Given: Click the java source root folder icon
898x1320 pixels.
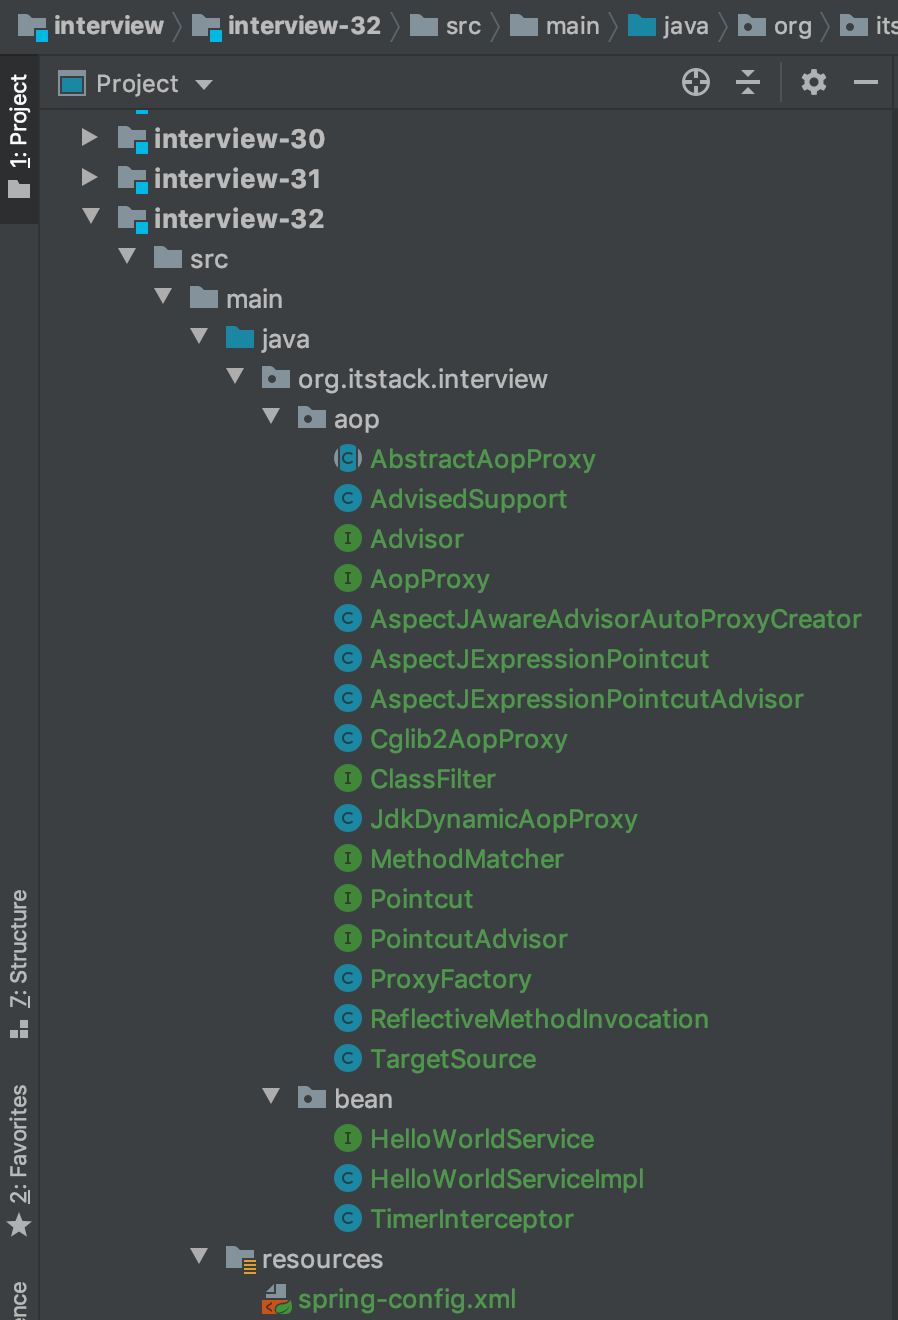Looking at the screenshot, I should click(x=240, y=338).
